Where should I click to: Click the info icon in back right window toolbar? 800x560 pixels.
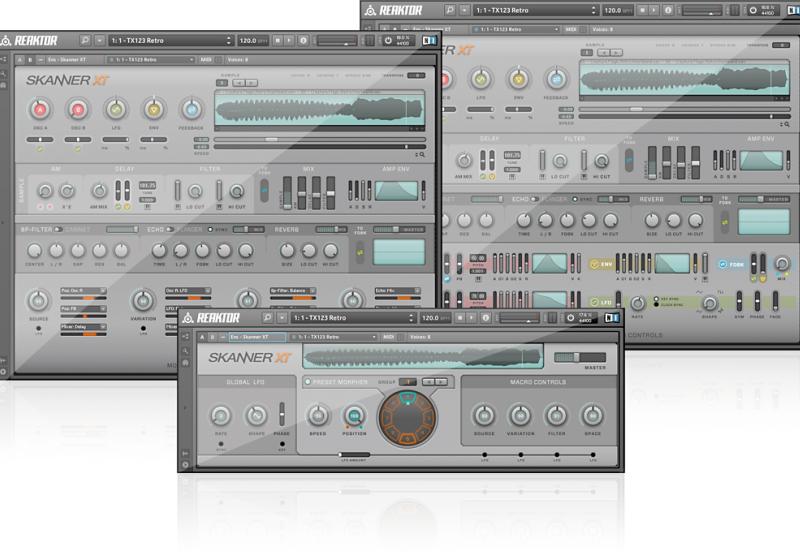[x=668, y=10]
